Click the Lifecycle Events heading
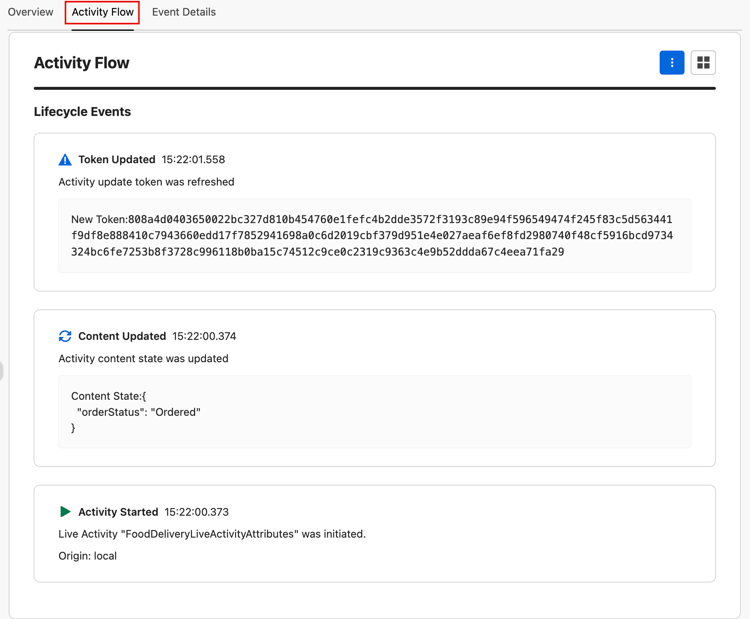 [82, 111]
